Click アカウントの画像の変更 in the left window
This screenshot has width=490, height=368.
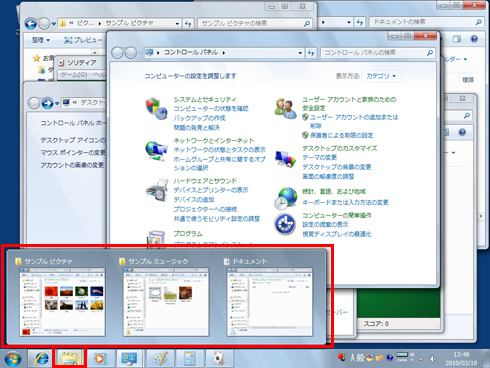click(72, 165)
